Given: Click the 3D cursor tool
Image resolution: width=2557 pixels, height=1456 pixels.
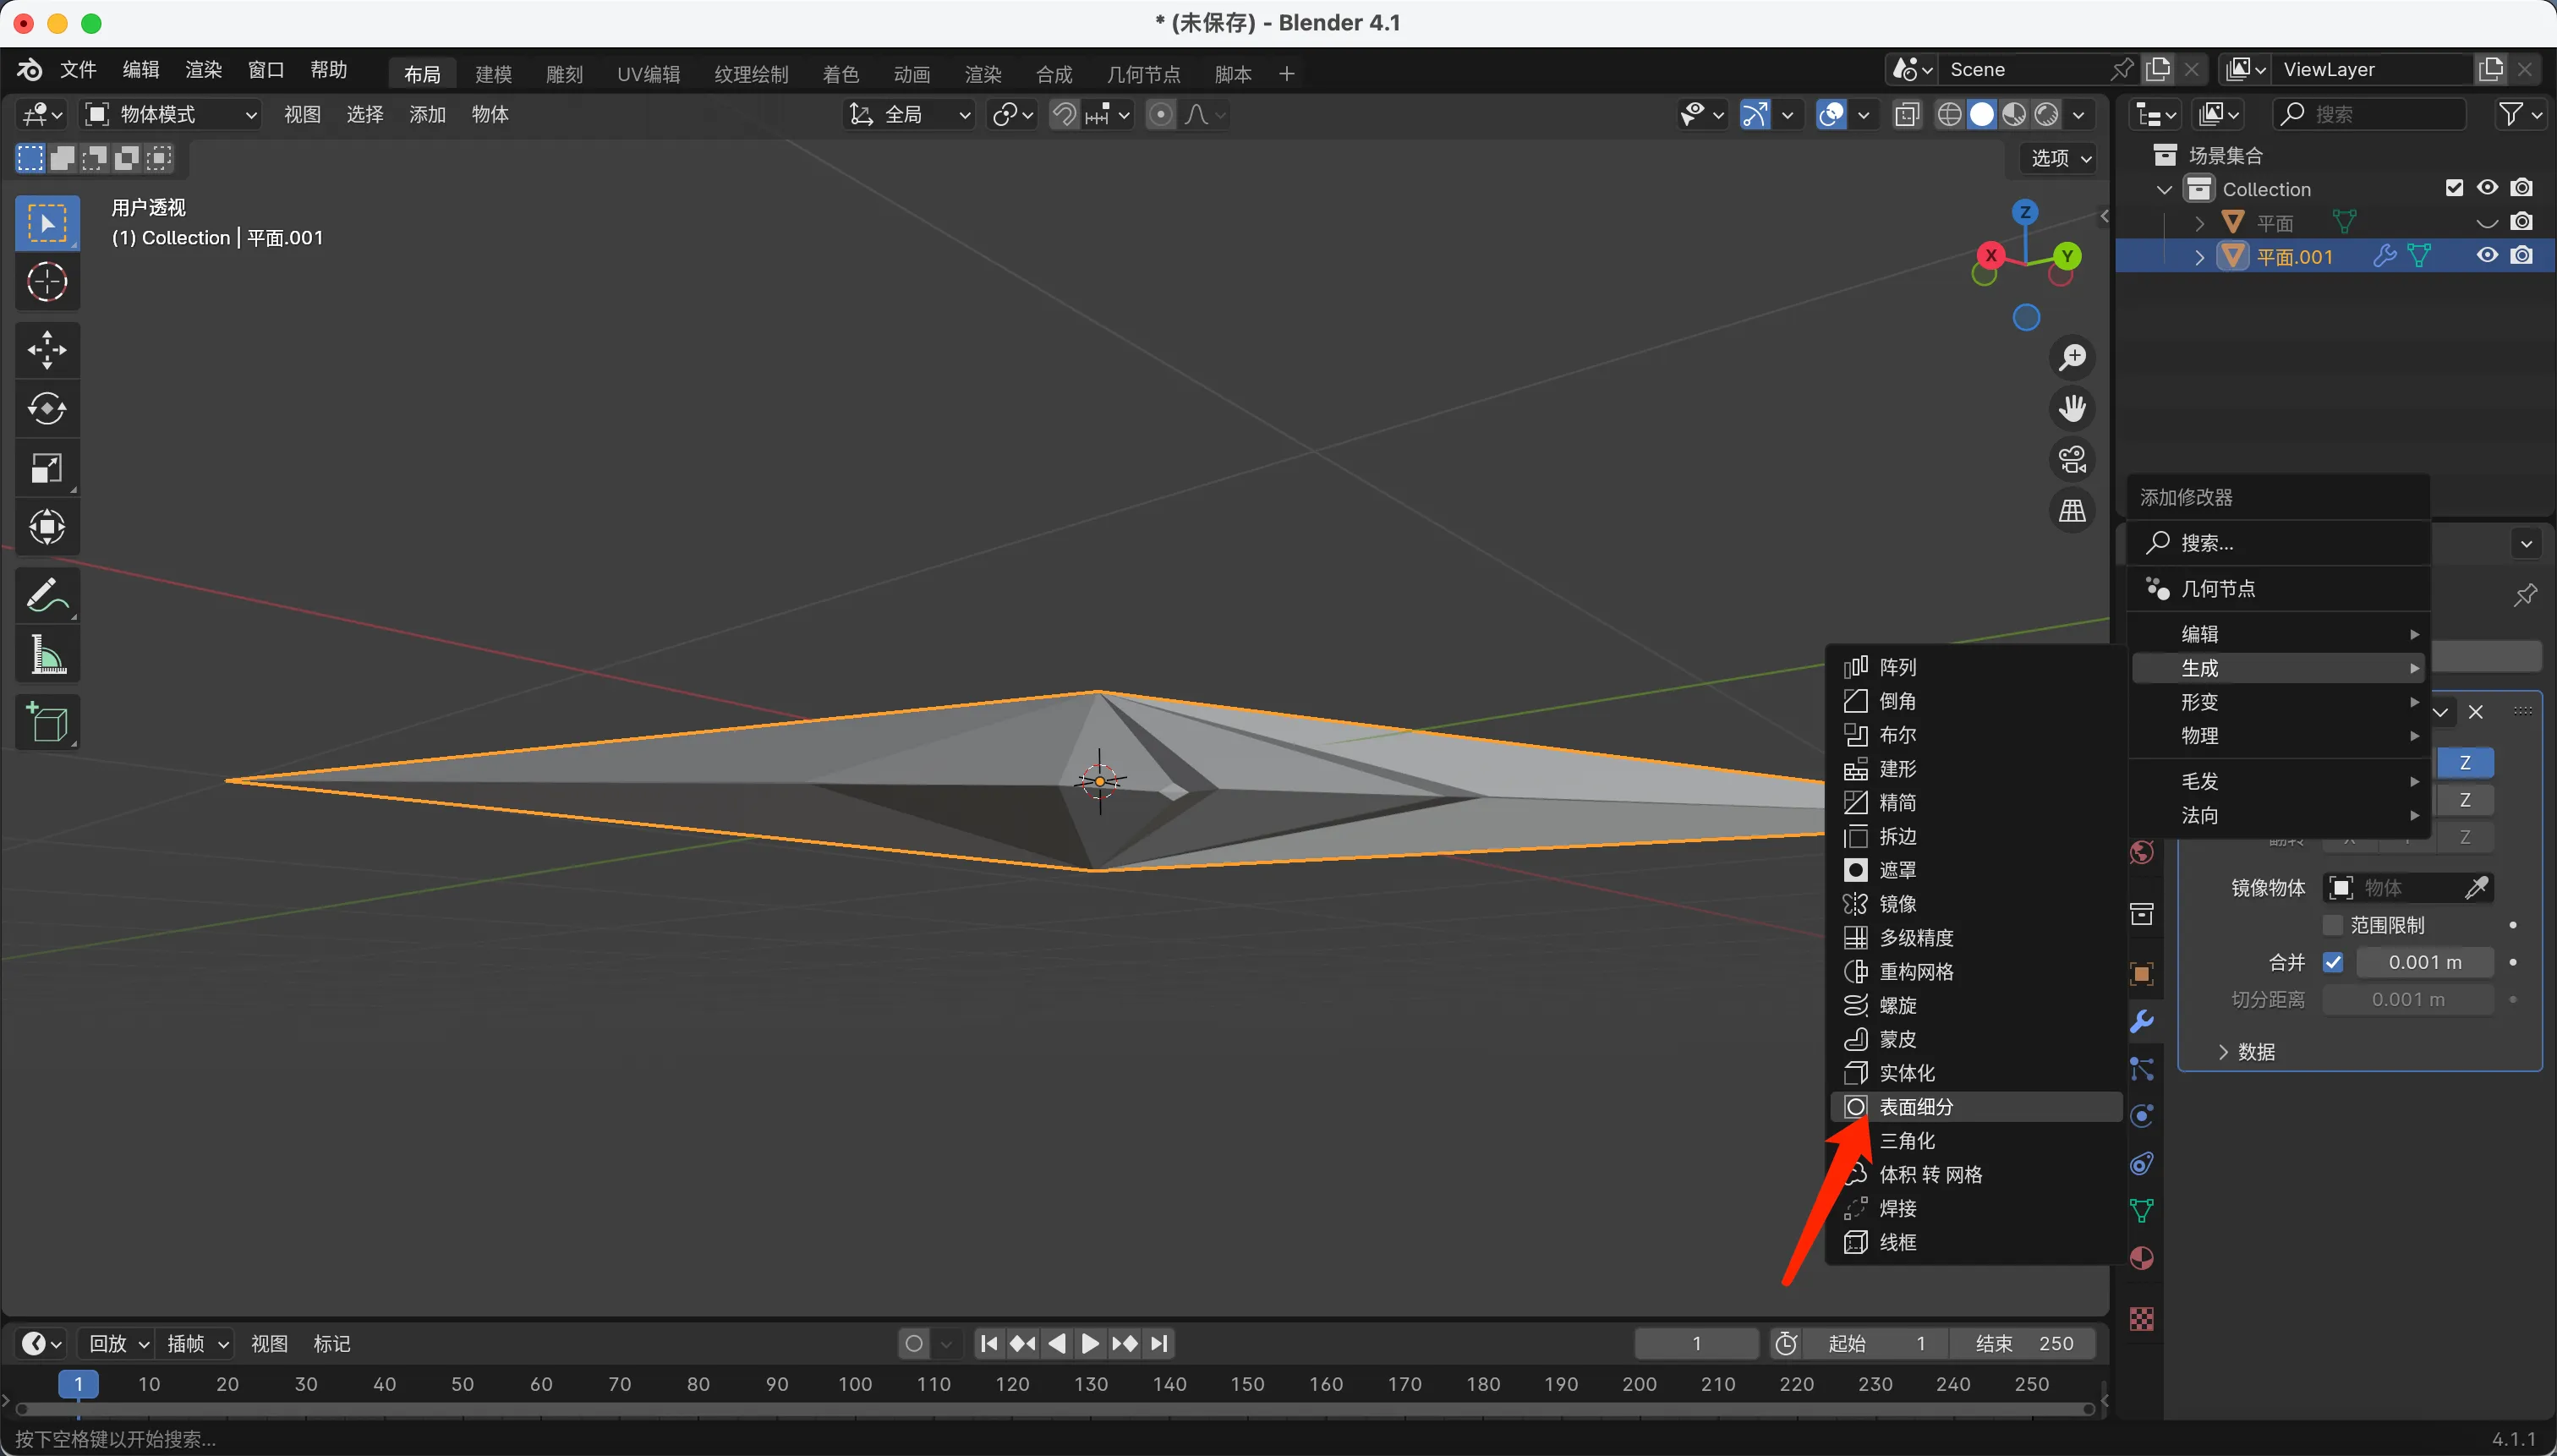Looking at the screenshot, I should pos(47,282).
